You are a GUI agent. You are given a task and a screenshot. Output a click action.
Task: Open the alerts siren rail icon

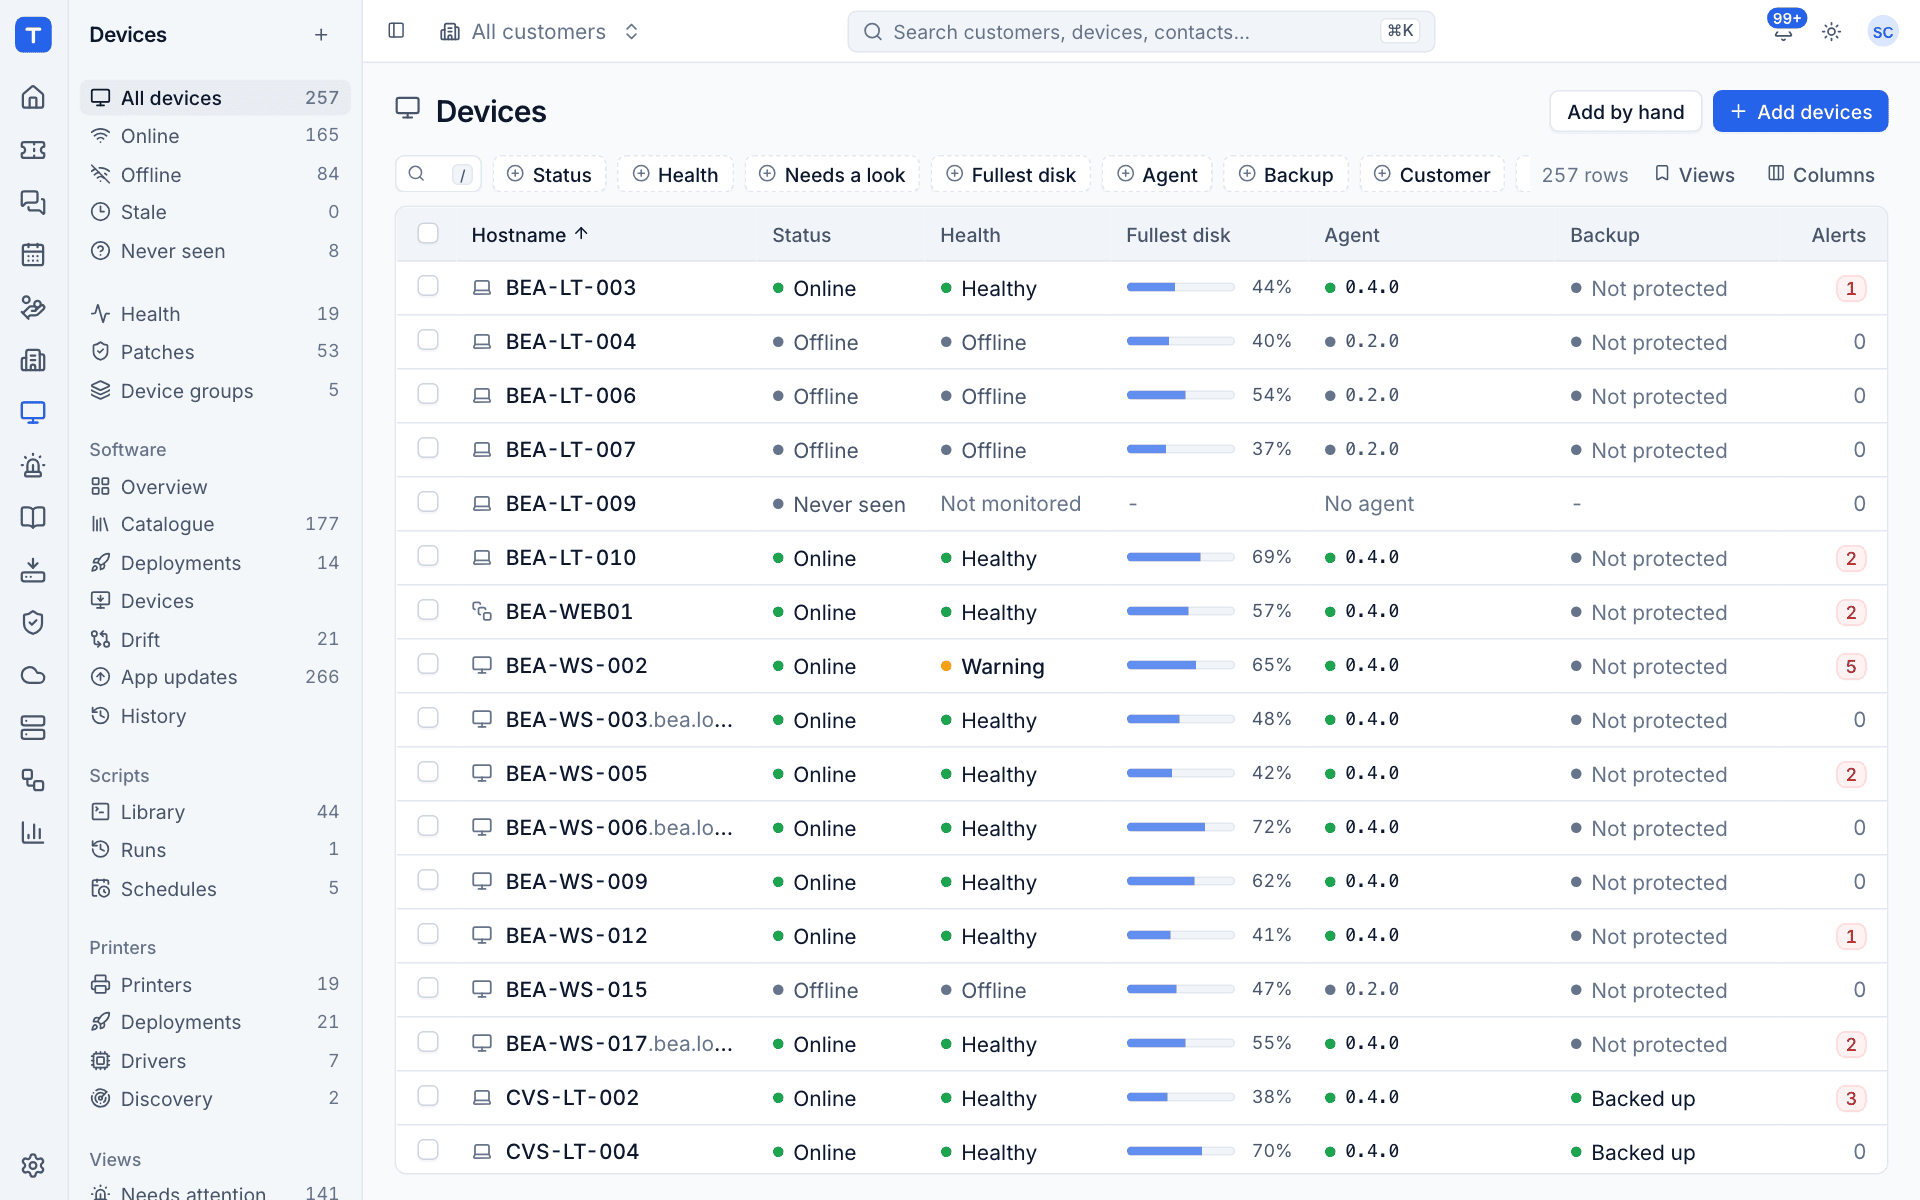click(33, 465)
